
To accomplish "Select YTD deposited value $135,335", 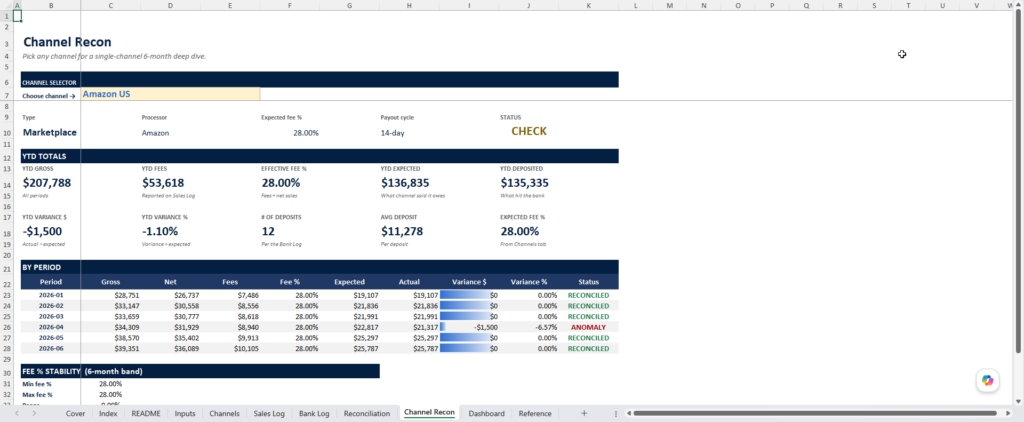I will click(525, 183).
